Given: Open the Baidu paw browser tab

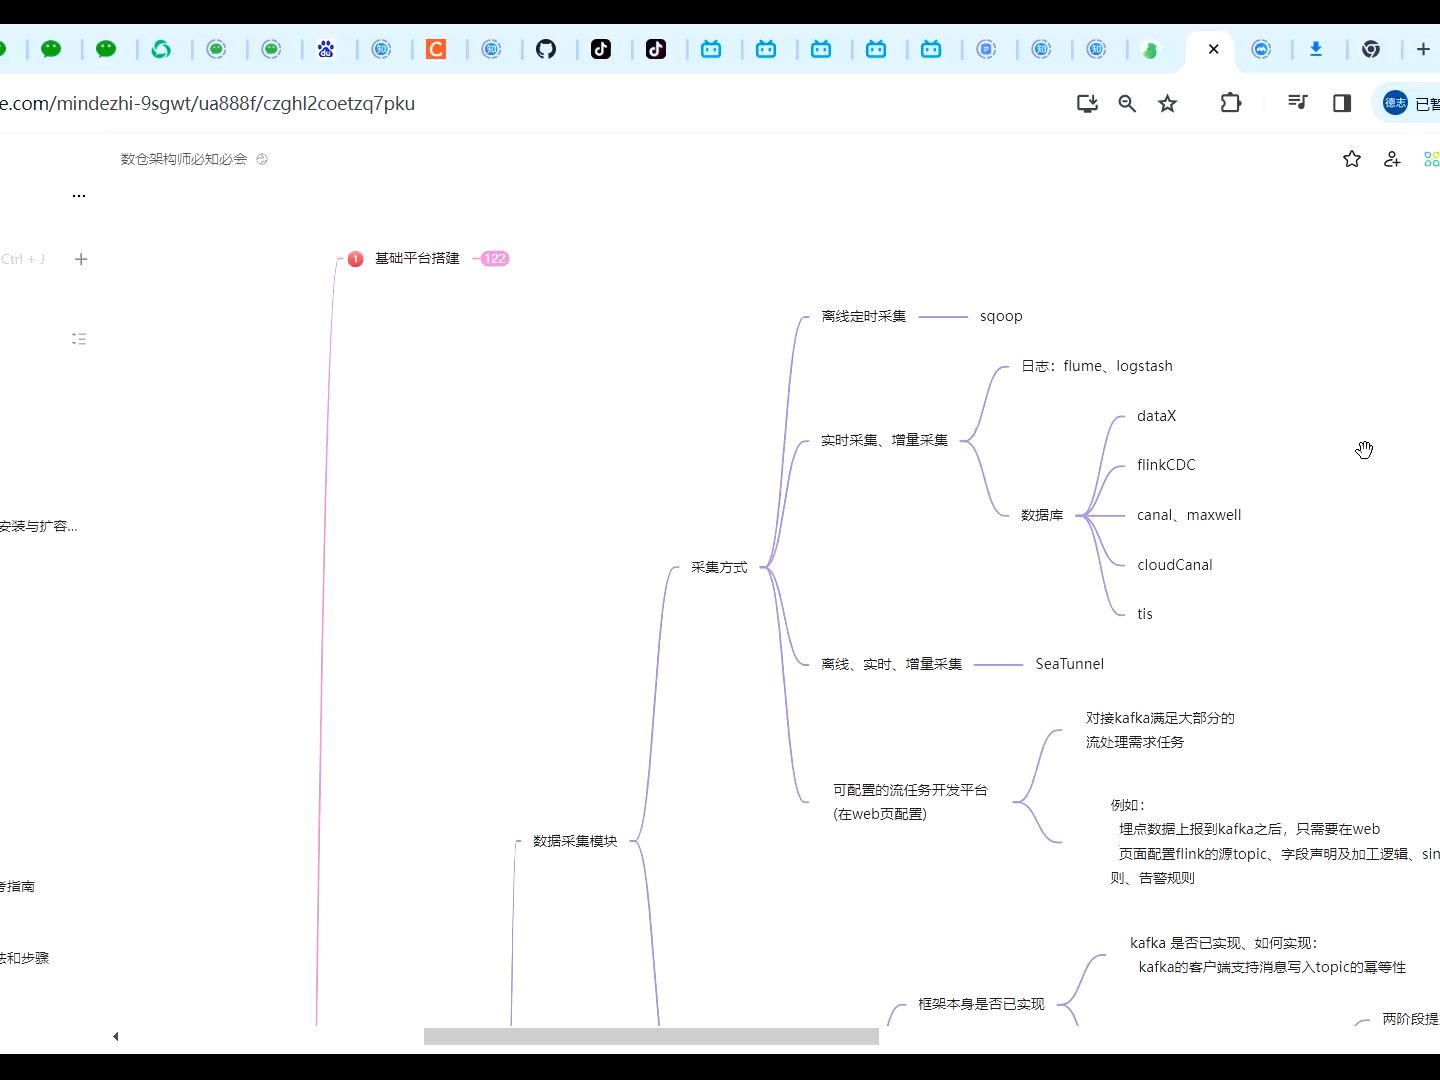Looking at the screenshot, I should 326,49.
